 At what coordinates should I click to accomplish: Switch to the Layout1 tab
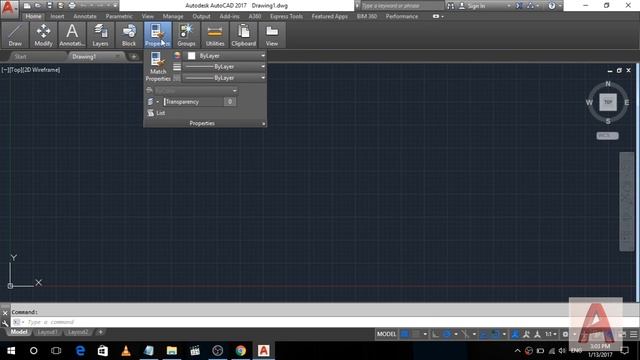click(x=47, y=332)
